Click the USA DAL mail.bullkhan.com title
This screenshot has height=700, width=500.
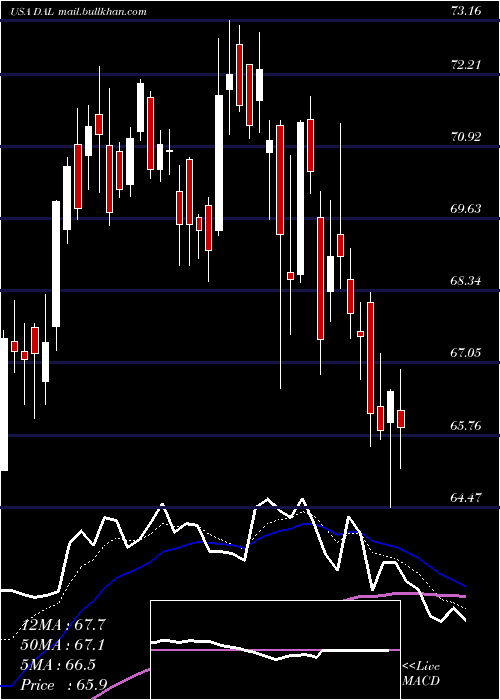tap(79, 12)
